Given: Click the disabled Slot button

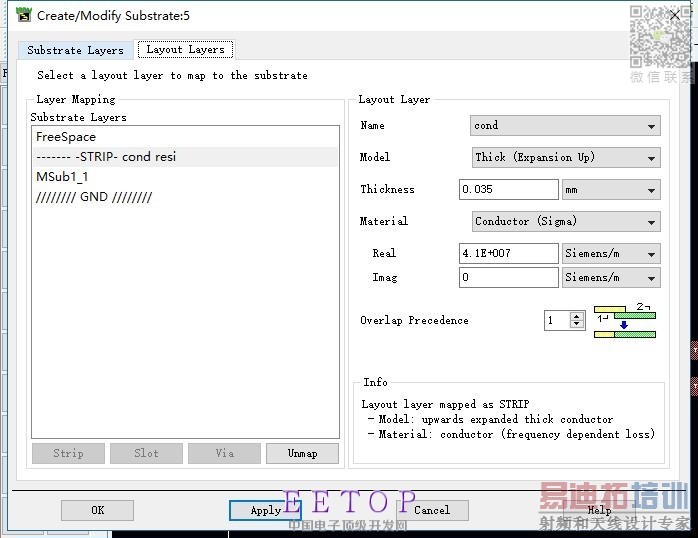Looking at the screenshot, I should click(x=146, y=453).
